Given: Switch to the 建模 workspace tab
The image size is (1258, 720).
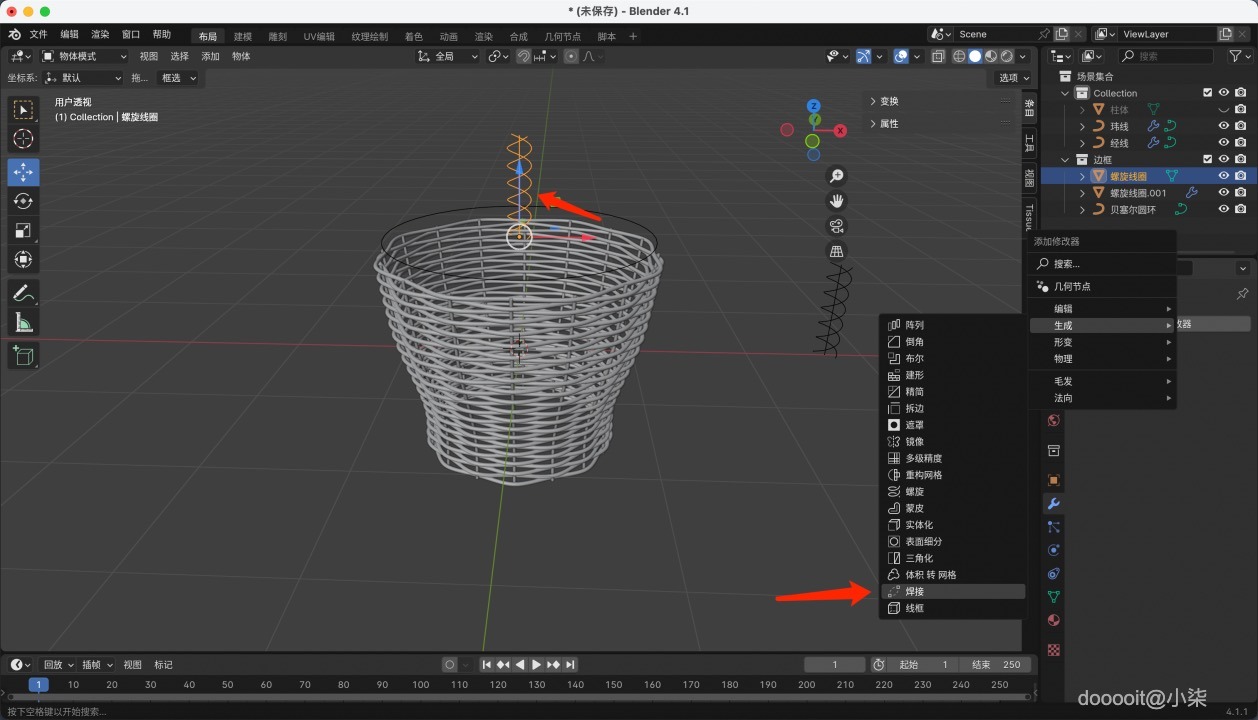Looking at the screenshot, I should (243, 36).
